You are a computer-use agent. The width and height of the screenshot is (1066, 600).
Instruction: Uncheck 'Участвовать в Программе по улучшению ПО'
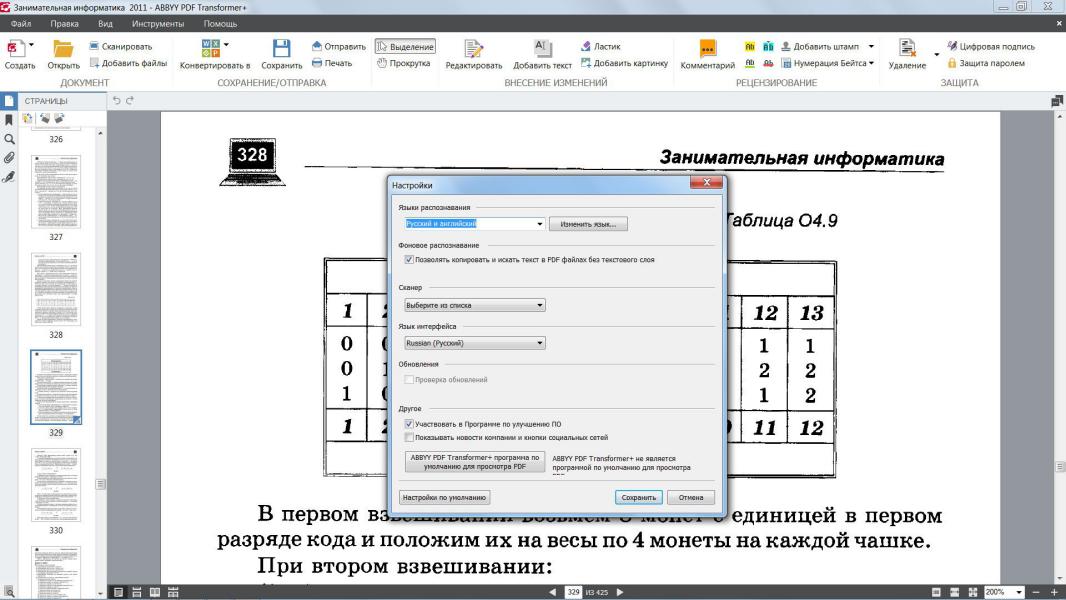[409, 424]
